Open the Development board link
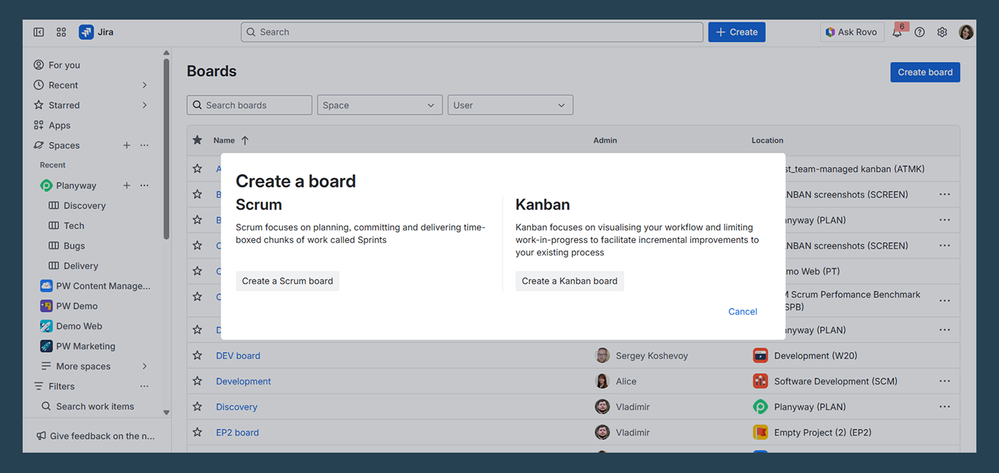Image resolution: width=999 pixels, height=473 pixels. (243, 381)
